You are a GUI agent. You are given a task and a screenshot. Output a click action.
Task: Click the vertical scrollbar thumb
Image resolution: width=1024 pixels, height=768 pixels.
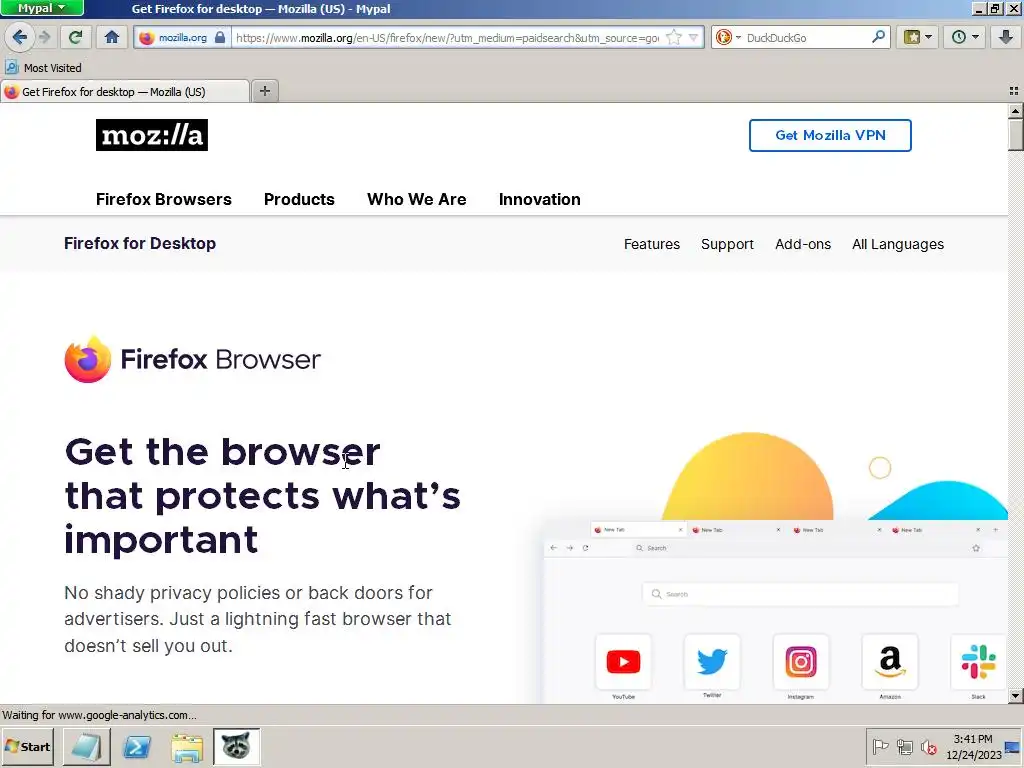tap(1016, 135)
